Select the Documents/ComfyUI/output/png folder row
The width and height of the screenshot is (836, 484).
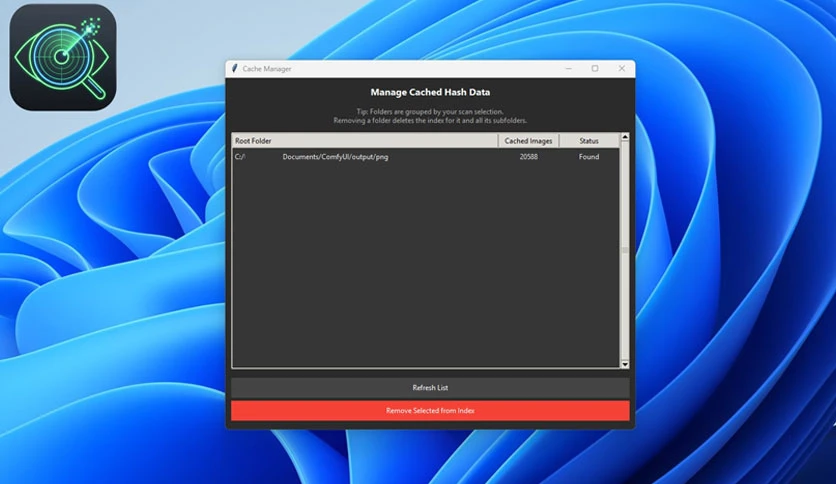(x=425, y=157)
